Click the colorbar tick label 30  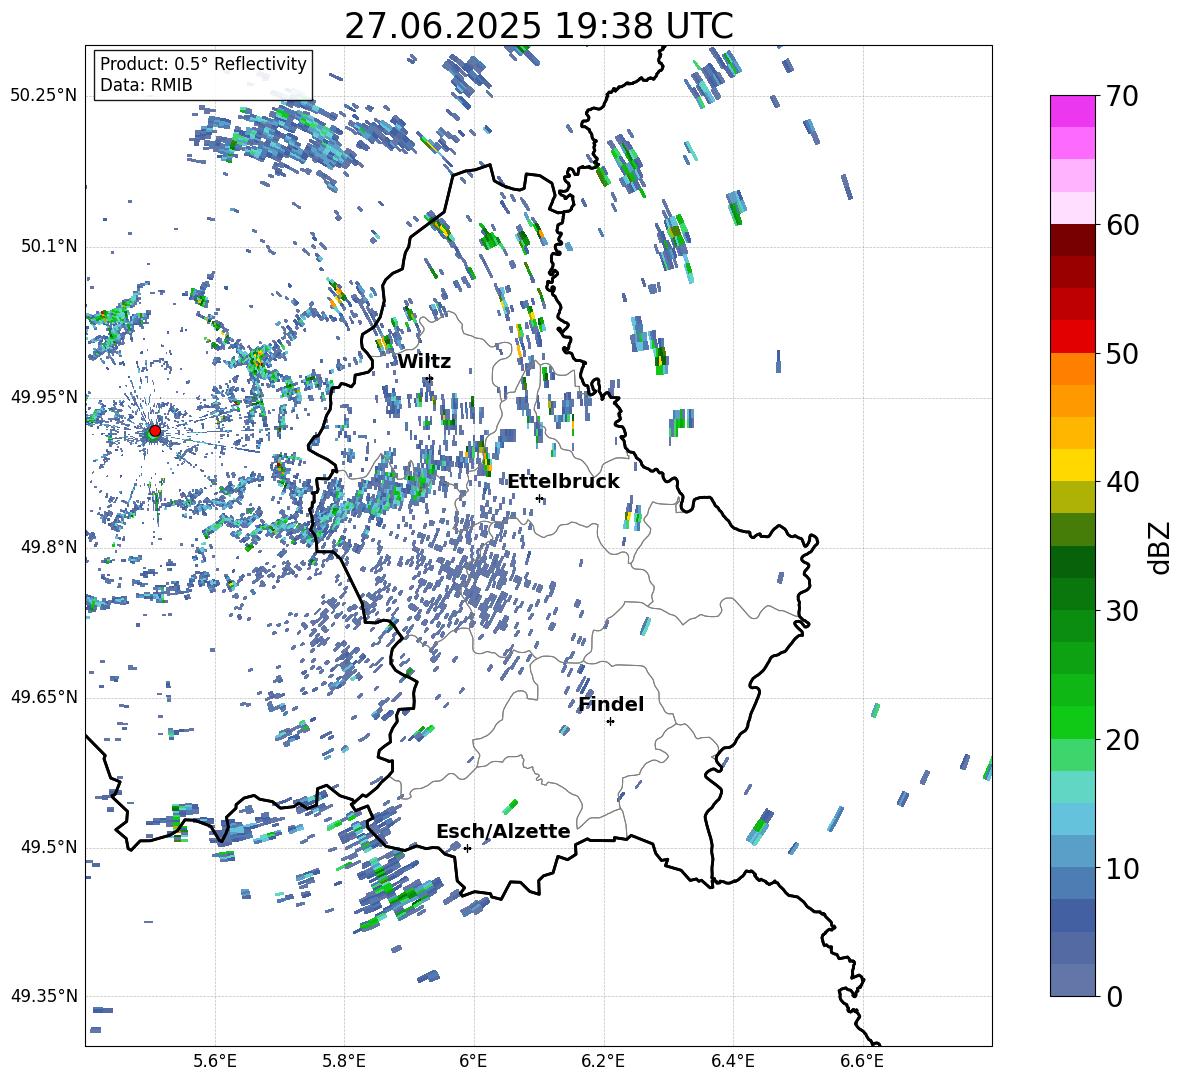(1122, 611)
